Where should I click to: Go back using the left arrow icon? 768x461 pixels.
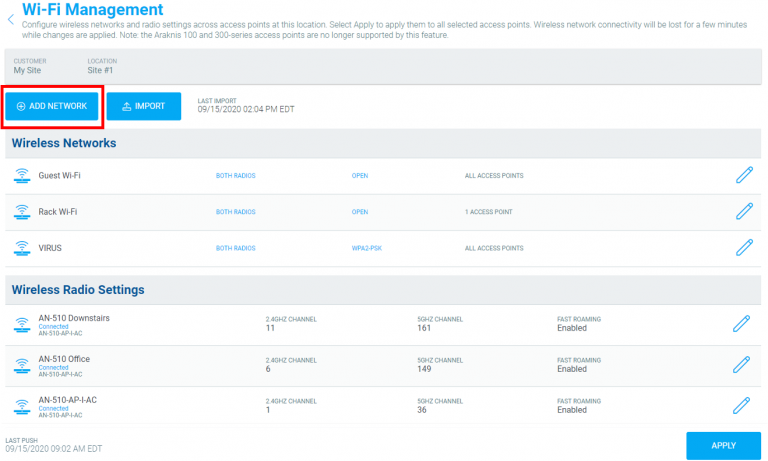[x=11, y=20]
